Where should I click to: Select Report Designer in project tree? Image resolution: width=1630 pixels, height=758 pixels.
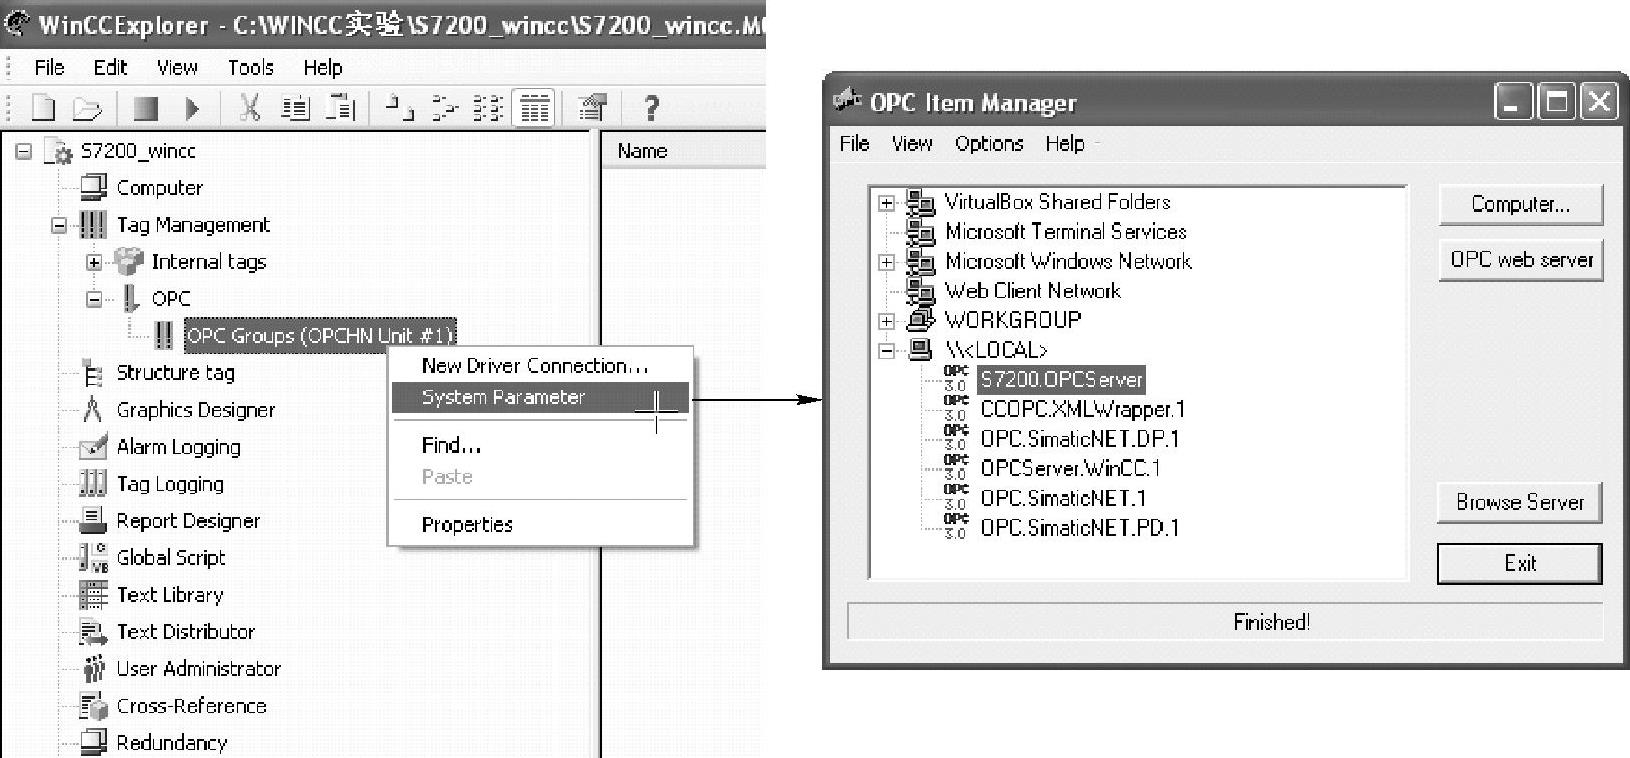188,521
